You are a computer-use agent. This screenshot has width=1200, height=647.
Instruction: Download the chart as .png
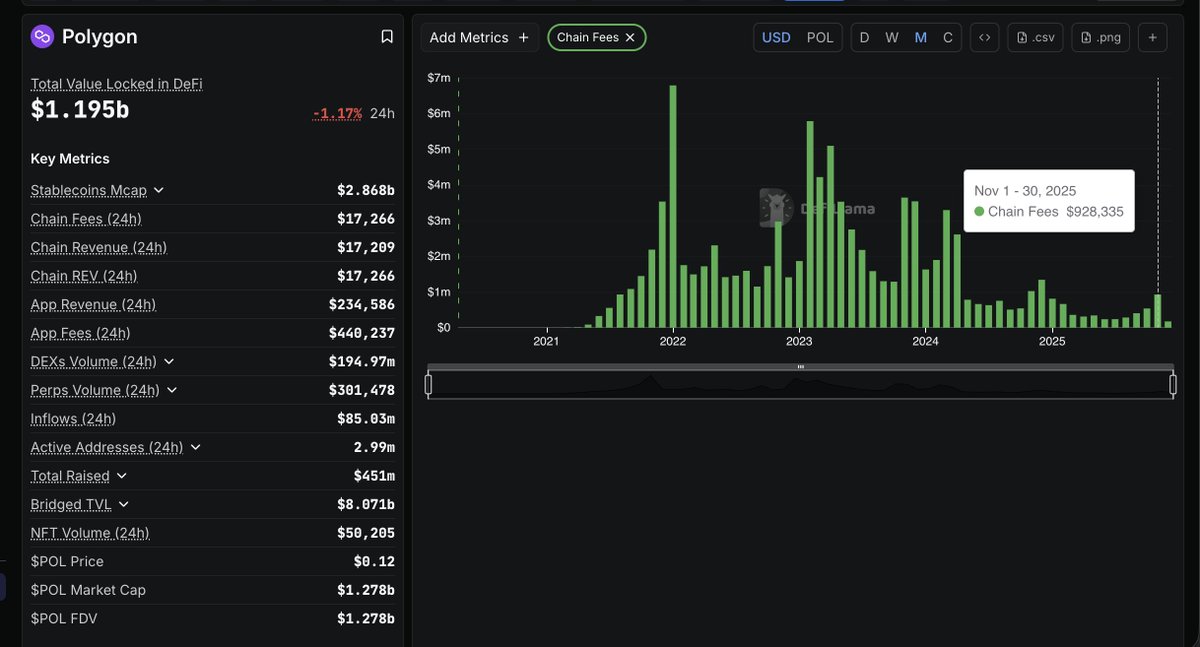coord(1100,37)
